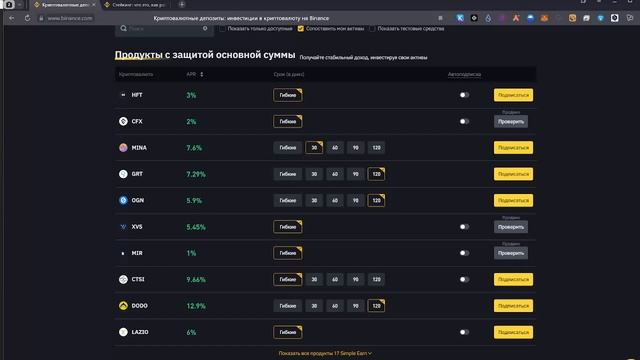Click the browser address bar URL
The height and width of the screenshot is (360, 640).
click(x=70, y=18)
